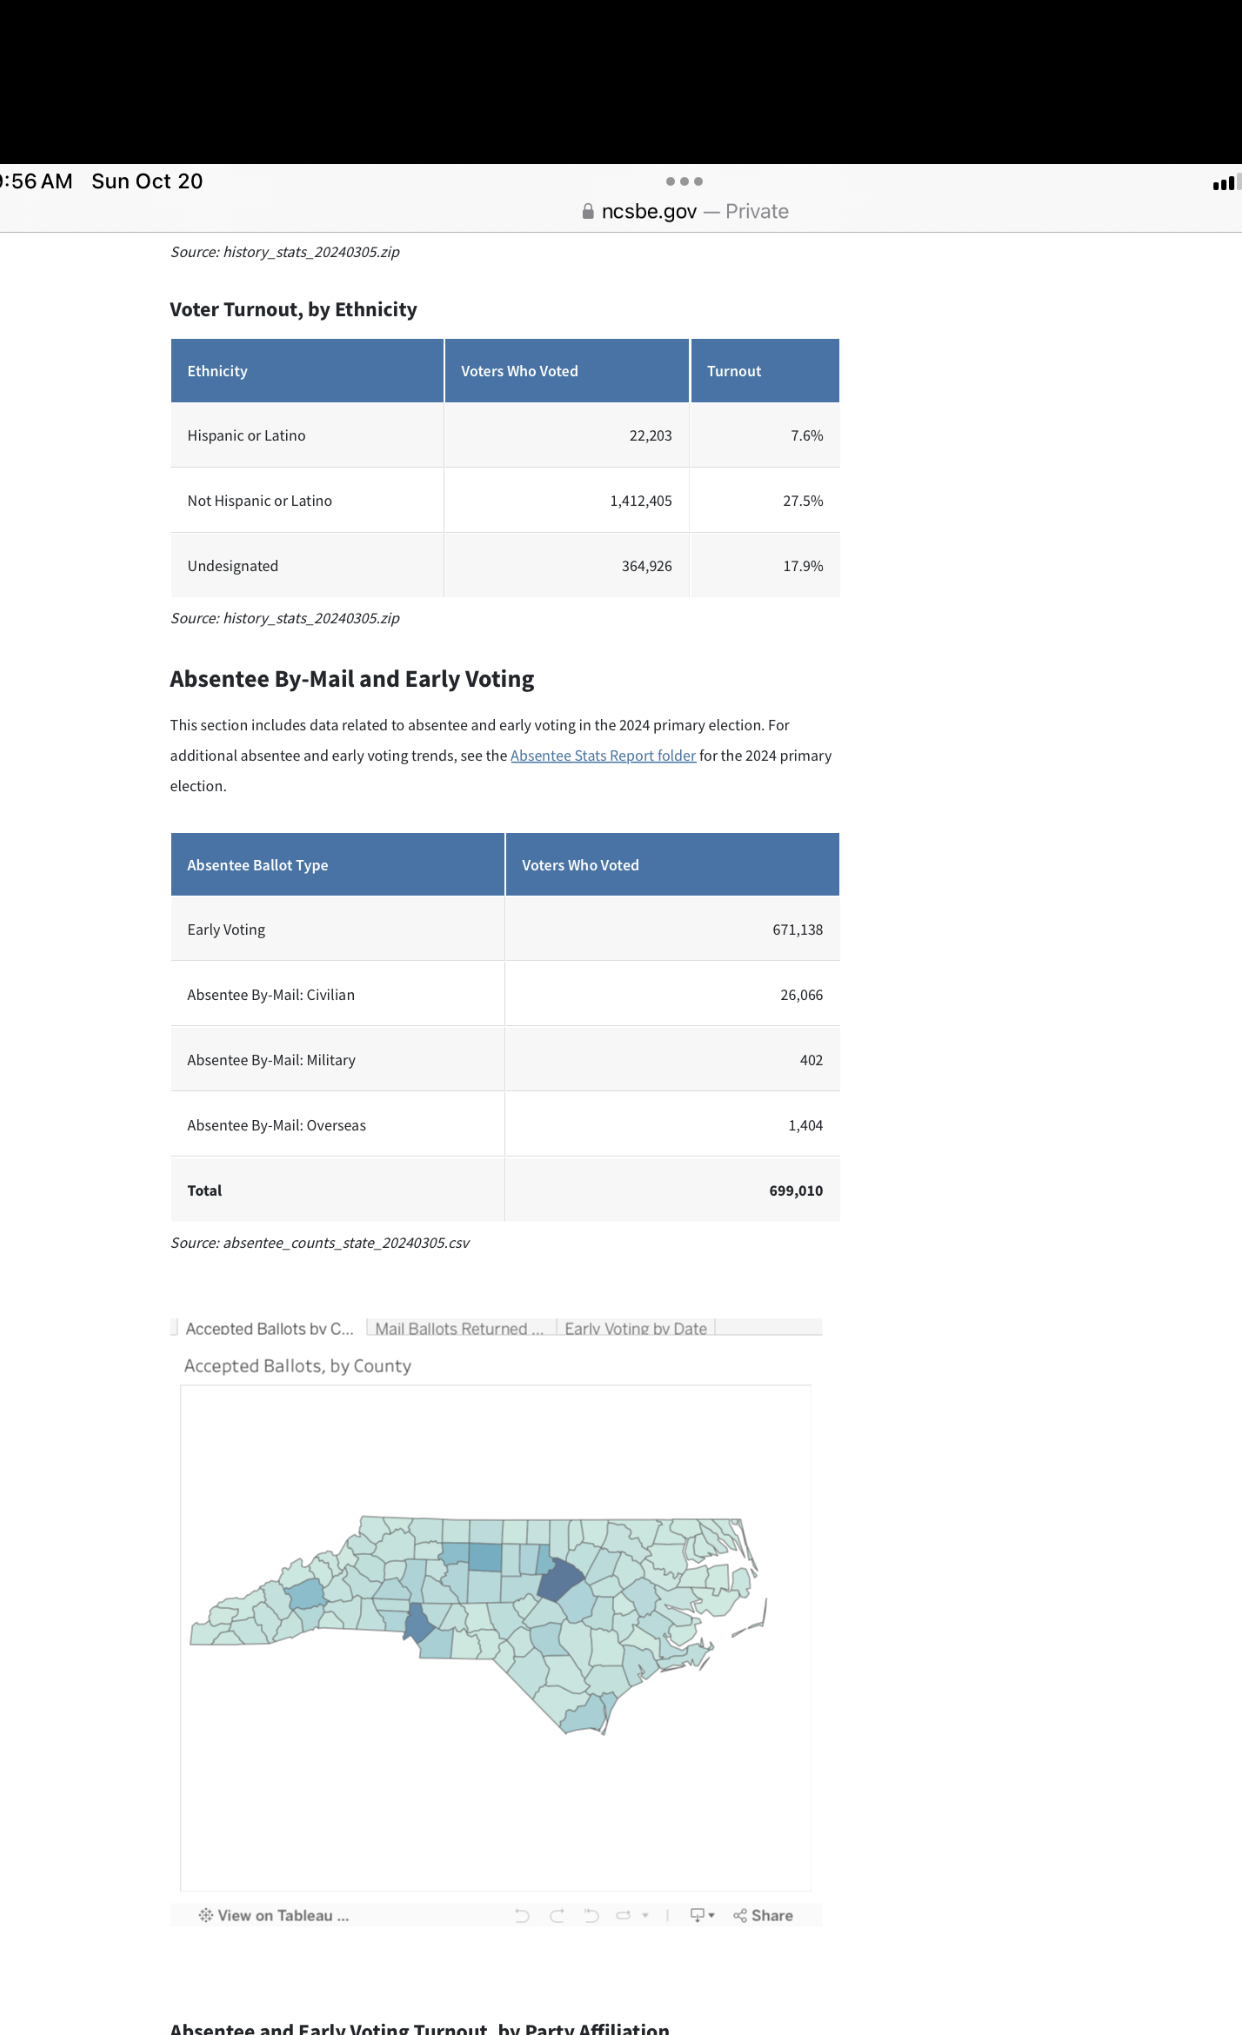This screenshot has height=2035, width=1242.
Task: Click the Ethnicity column header
Action: click(x=307, y=371)
